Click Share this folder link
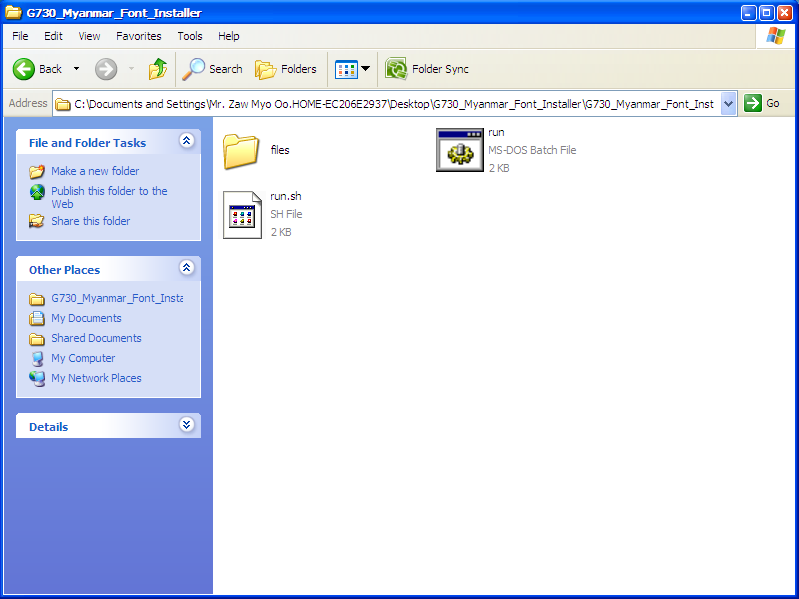The width and height of the screenshot is (799, 599). click(91, 221)
